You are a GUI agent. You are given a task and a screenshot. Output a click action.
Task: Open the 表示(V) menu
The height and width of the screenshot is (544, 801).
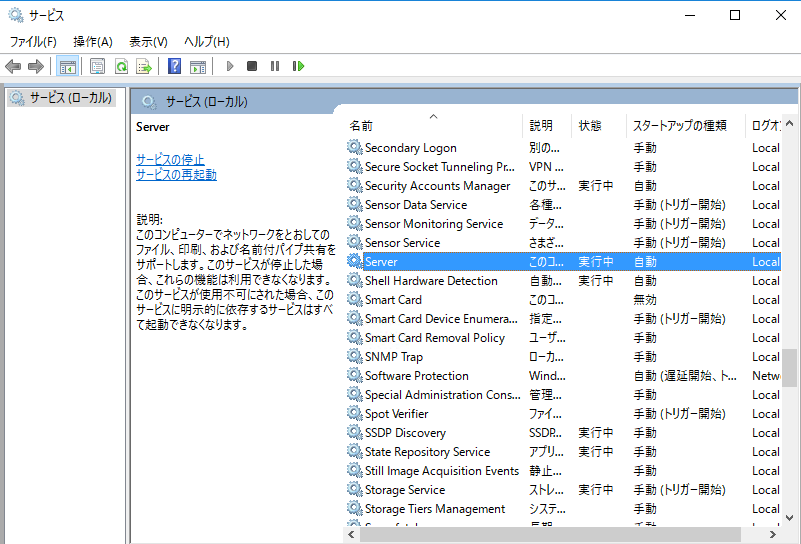click(x=148, y=41)
